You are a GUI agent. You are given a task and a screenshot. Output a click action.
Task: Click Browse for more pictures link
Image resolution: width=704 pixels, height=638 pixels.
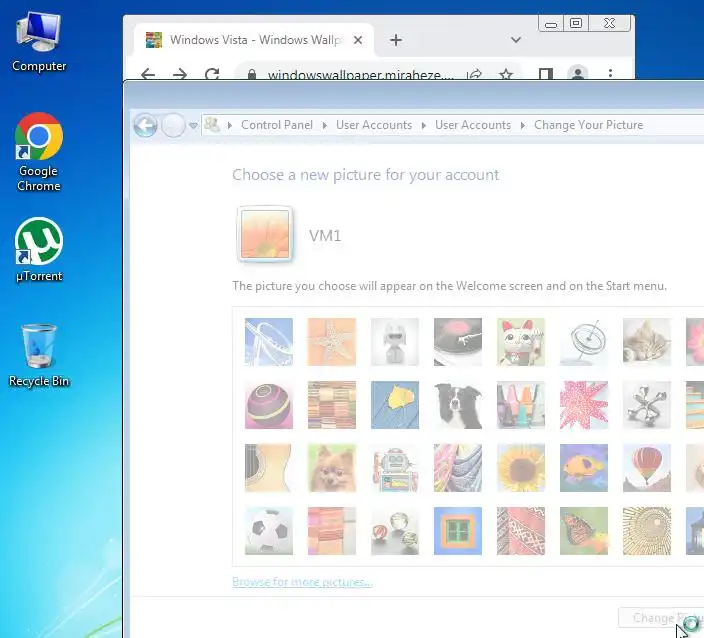click(302, 581)
